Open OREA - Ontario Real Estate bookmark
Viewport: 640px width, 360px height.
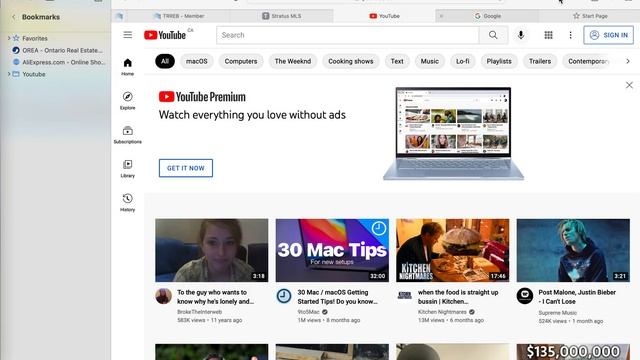[62, 50]
